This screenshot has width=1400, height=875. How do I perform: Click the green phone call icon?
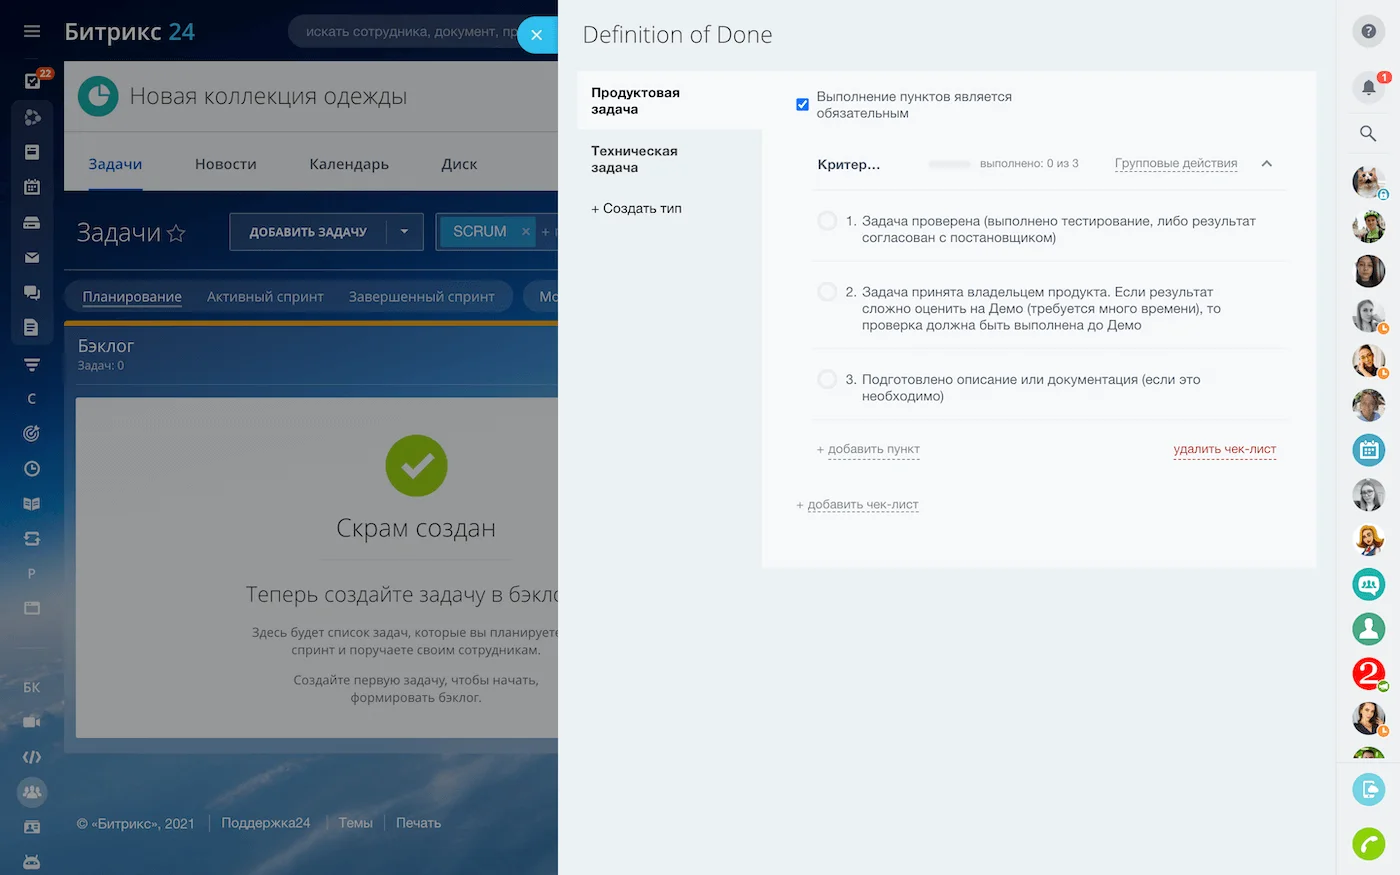point(1368,844)
